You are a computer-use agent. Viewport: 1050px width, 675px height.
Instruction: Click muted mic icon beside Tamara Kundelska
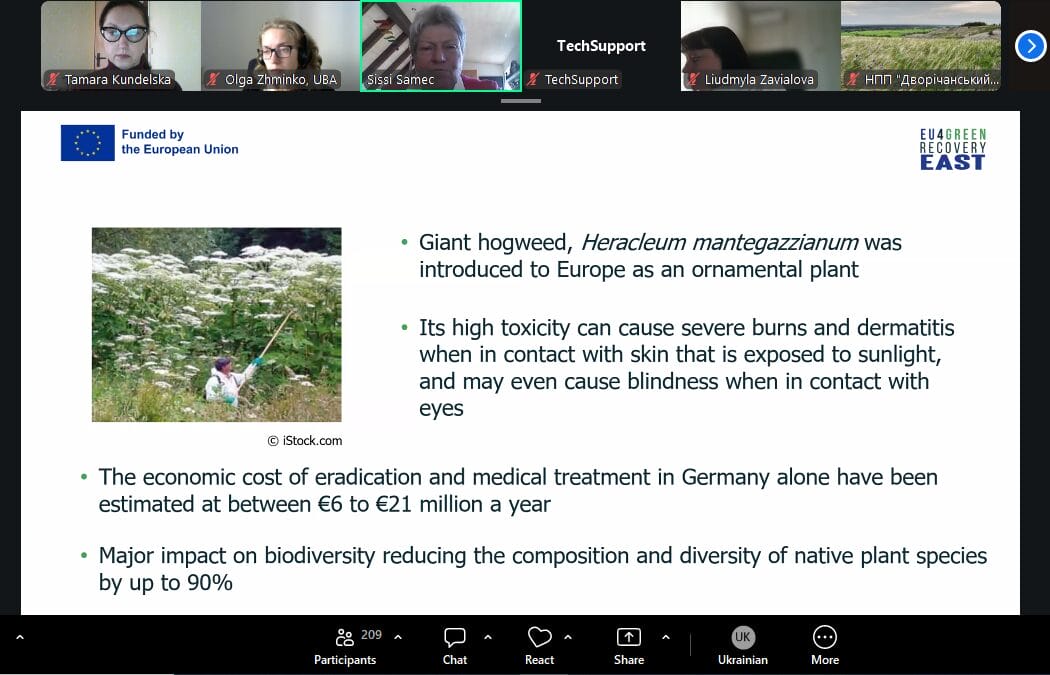tap(53, 80)
